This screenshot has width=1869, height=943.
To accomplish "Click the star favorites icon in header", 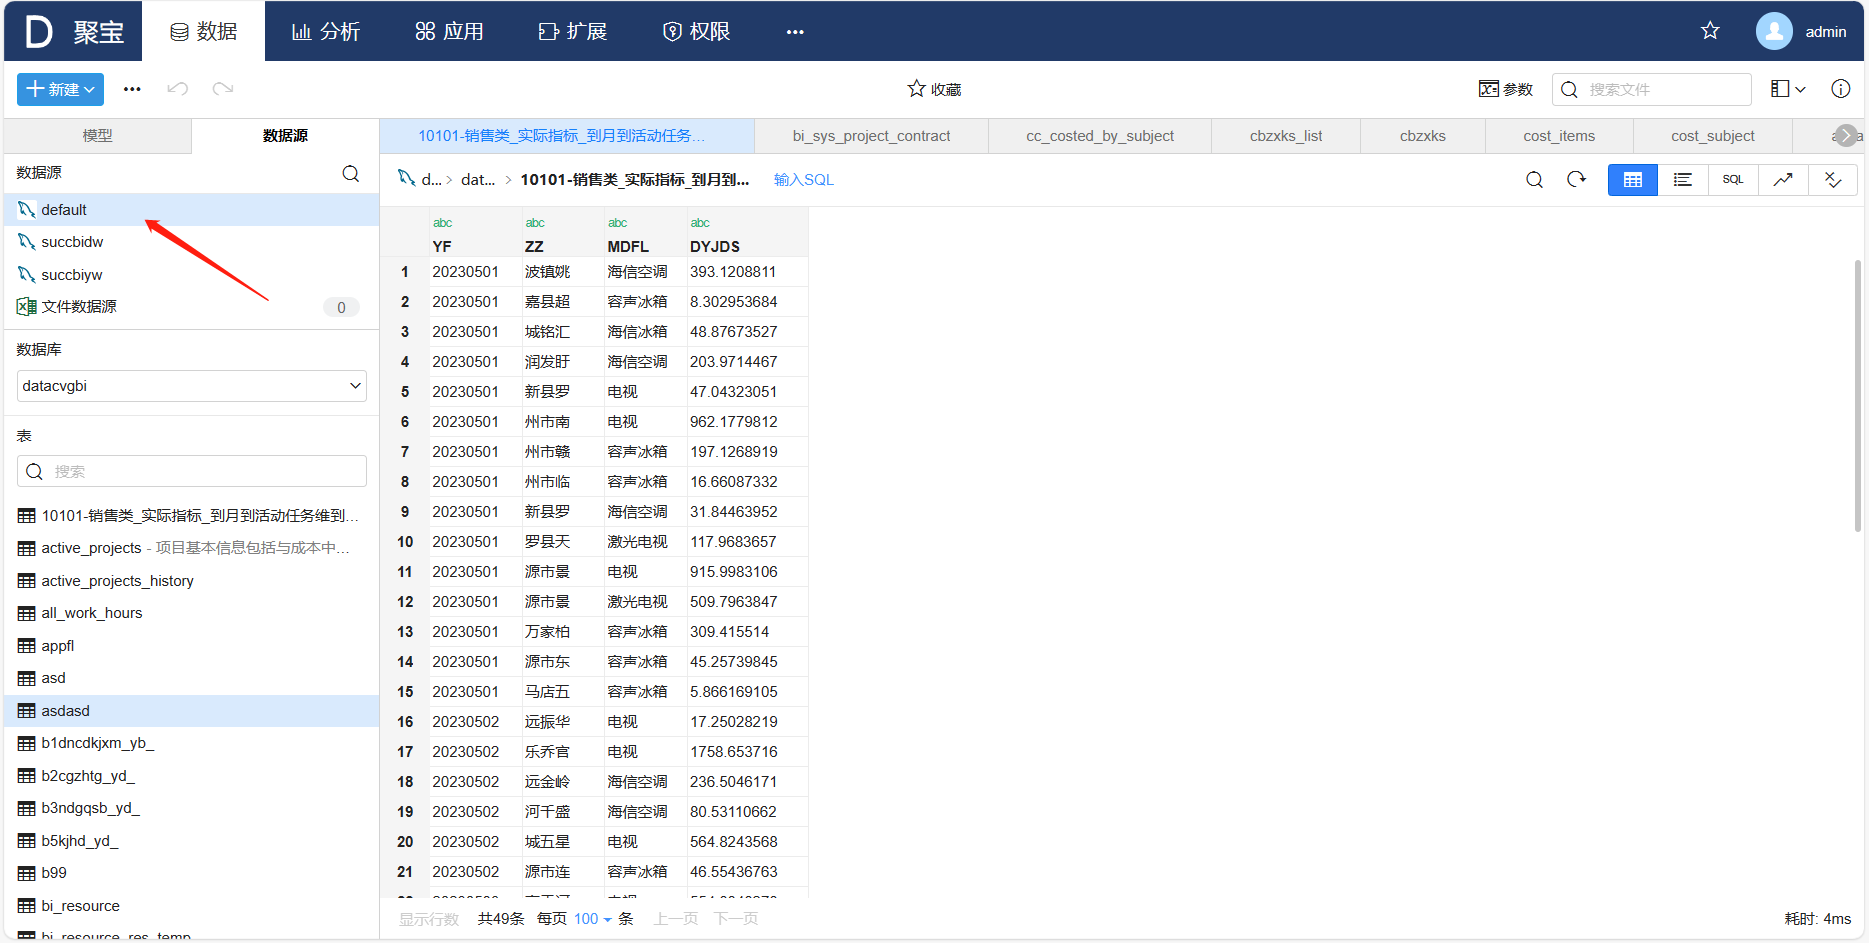I will [1710, 31].
